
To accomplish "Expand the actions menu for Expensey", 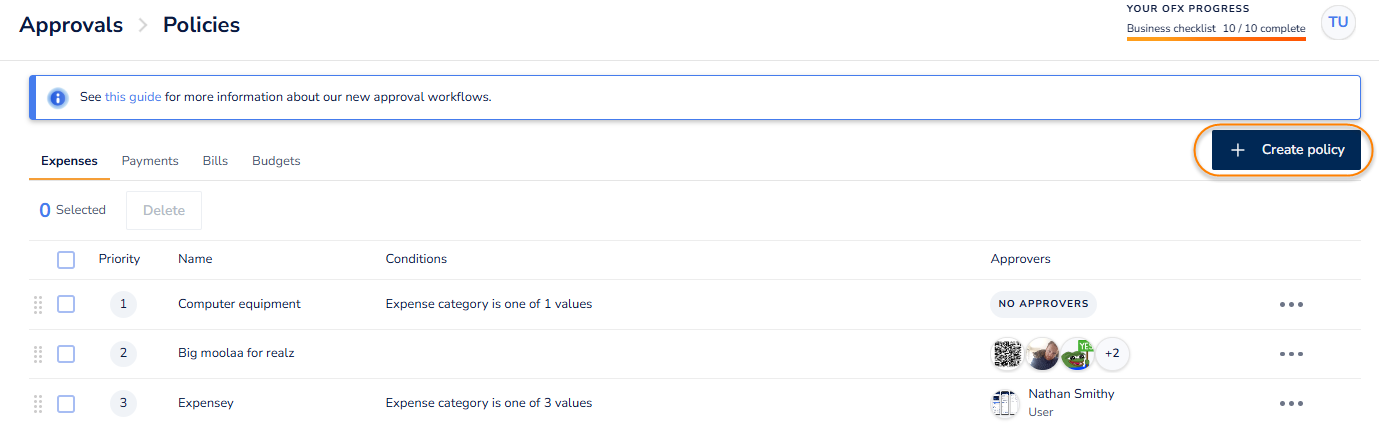I will tap(1291, 404).
